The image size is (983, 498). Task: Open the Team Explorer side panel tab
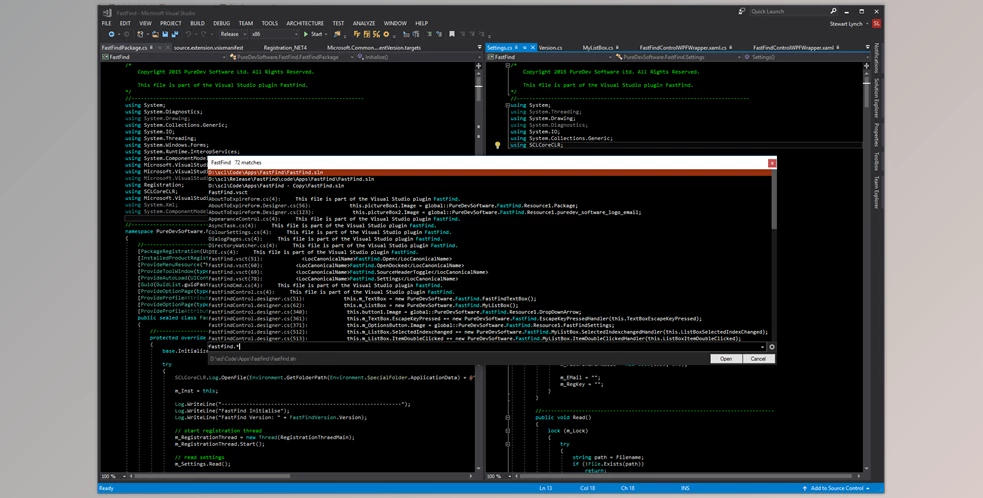tap(876, 193)
